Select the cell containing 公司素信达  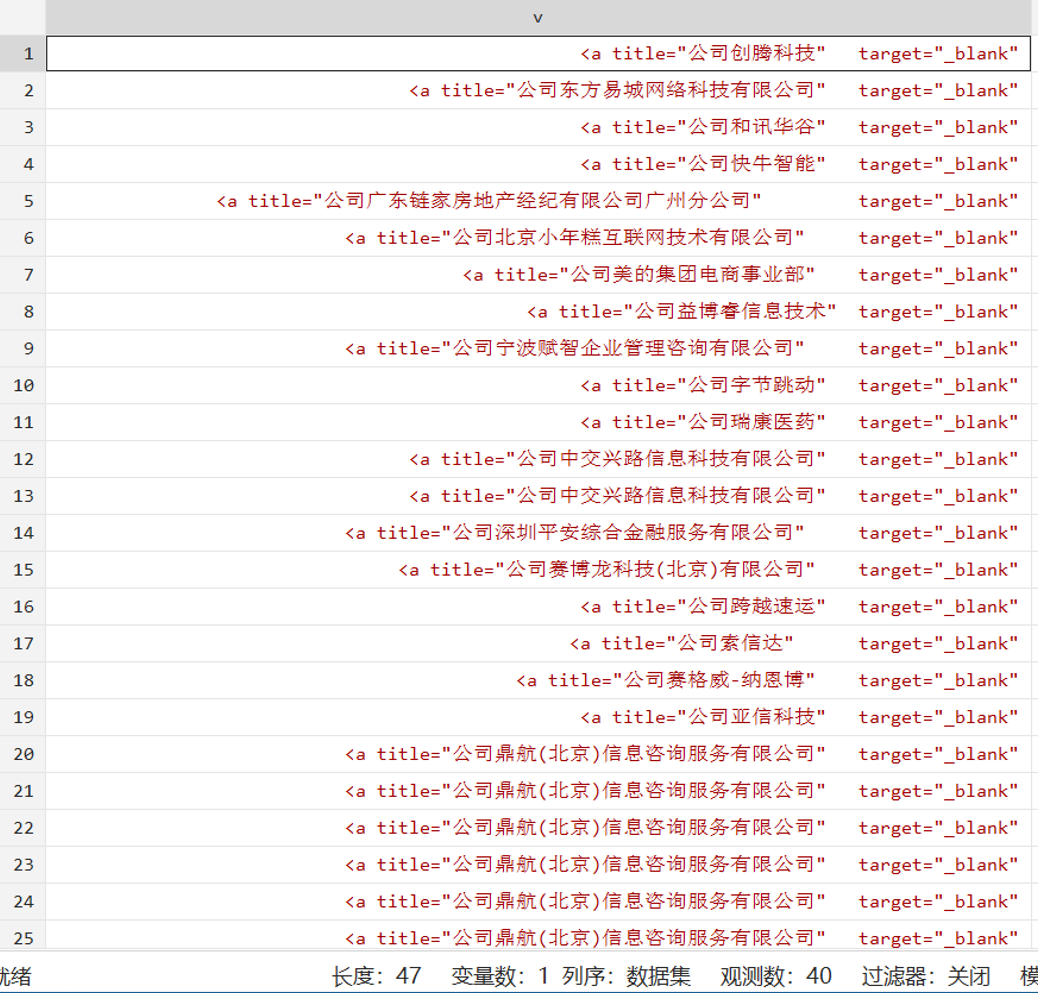tap(538, 643)
